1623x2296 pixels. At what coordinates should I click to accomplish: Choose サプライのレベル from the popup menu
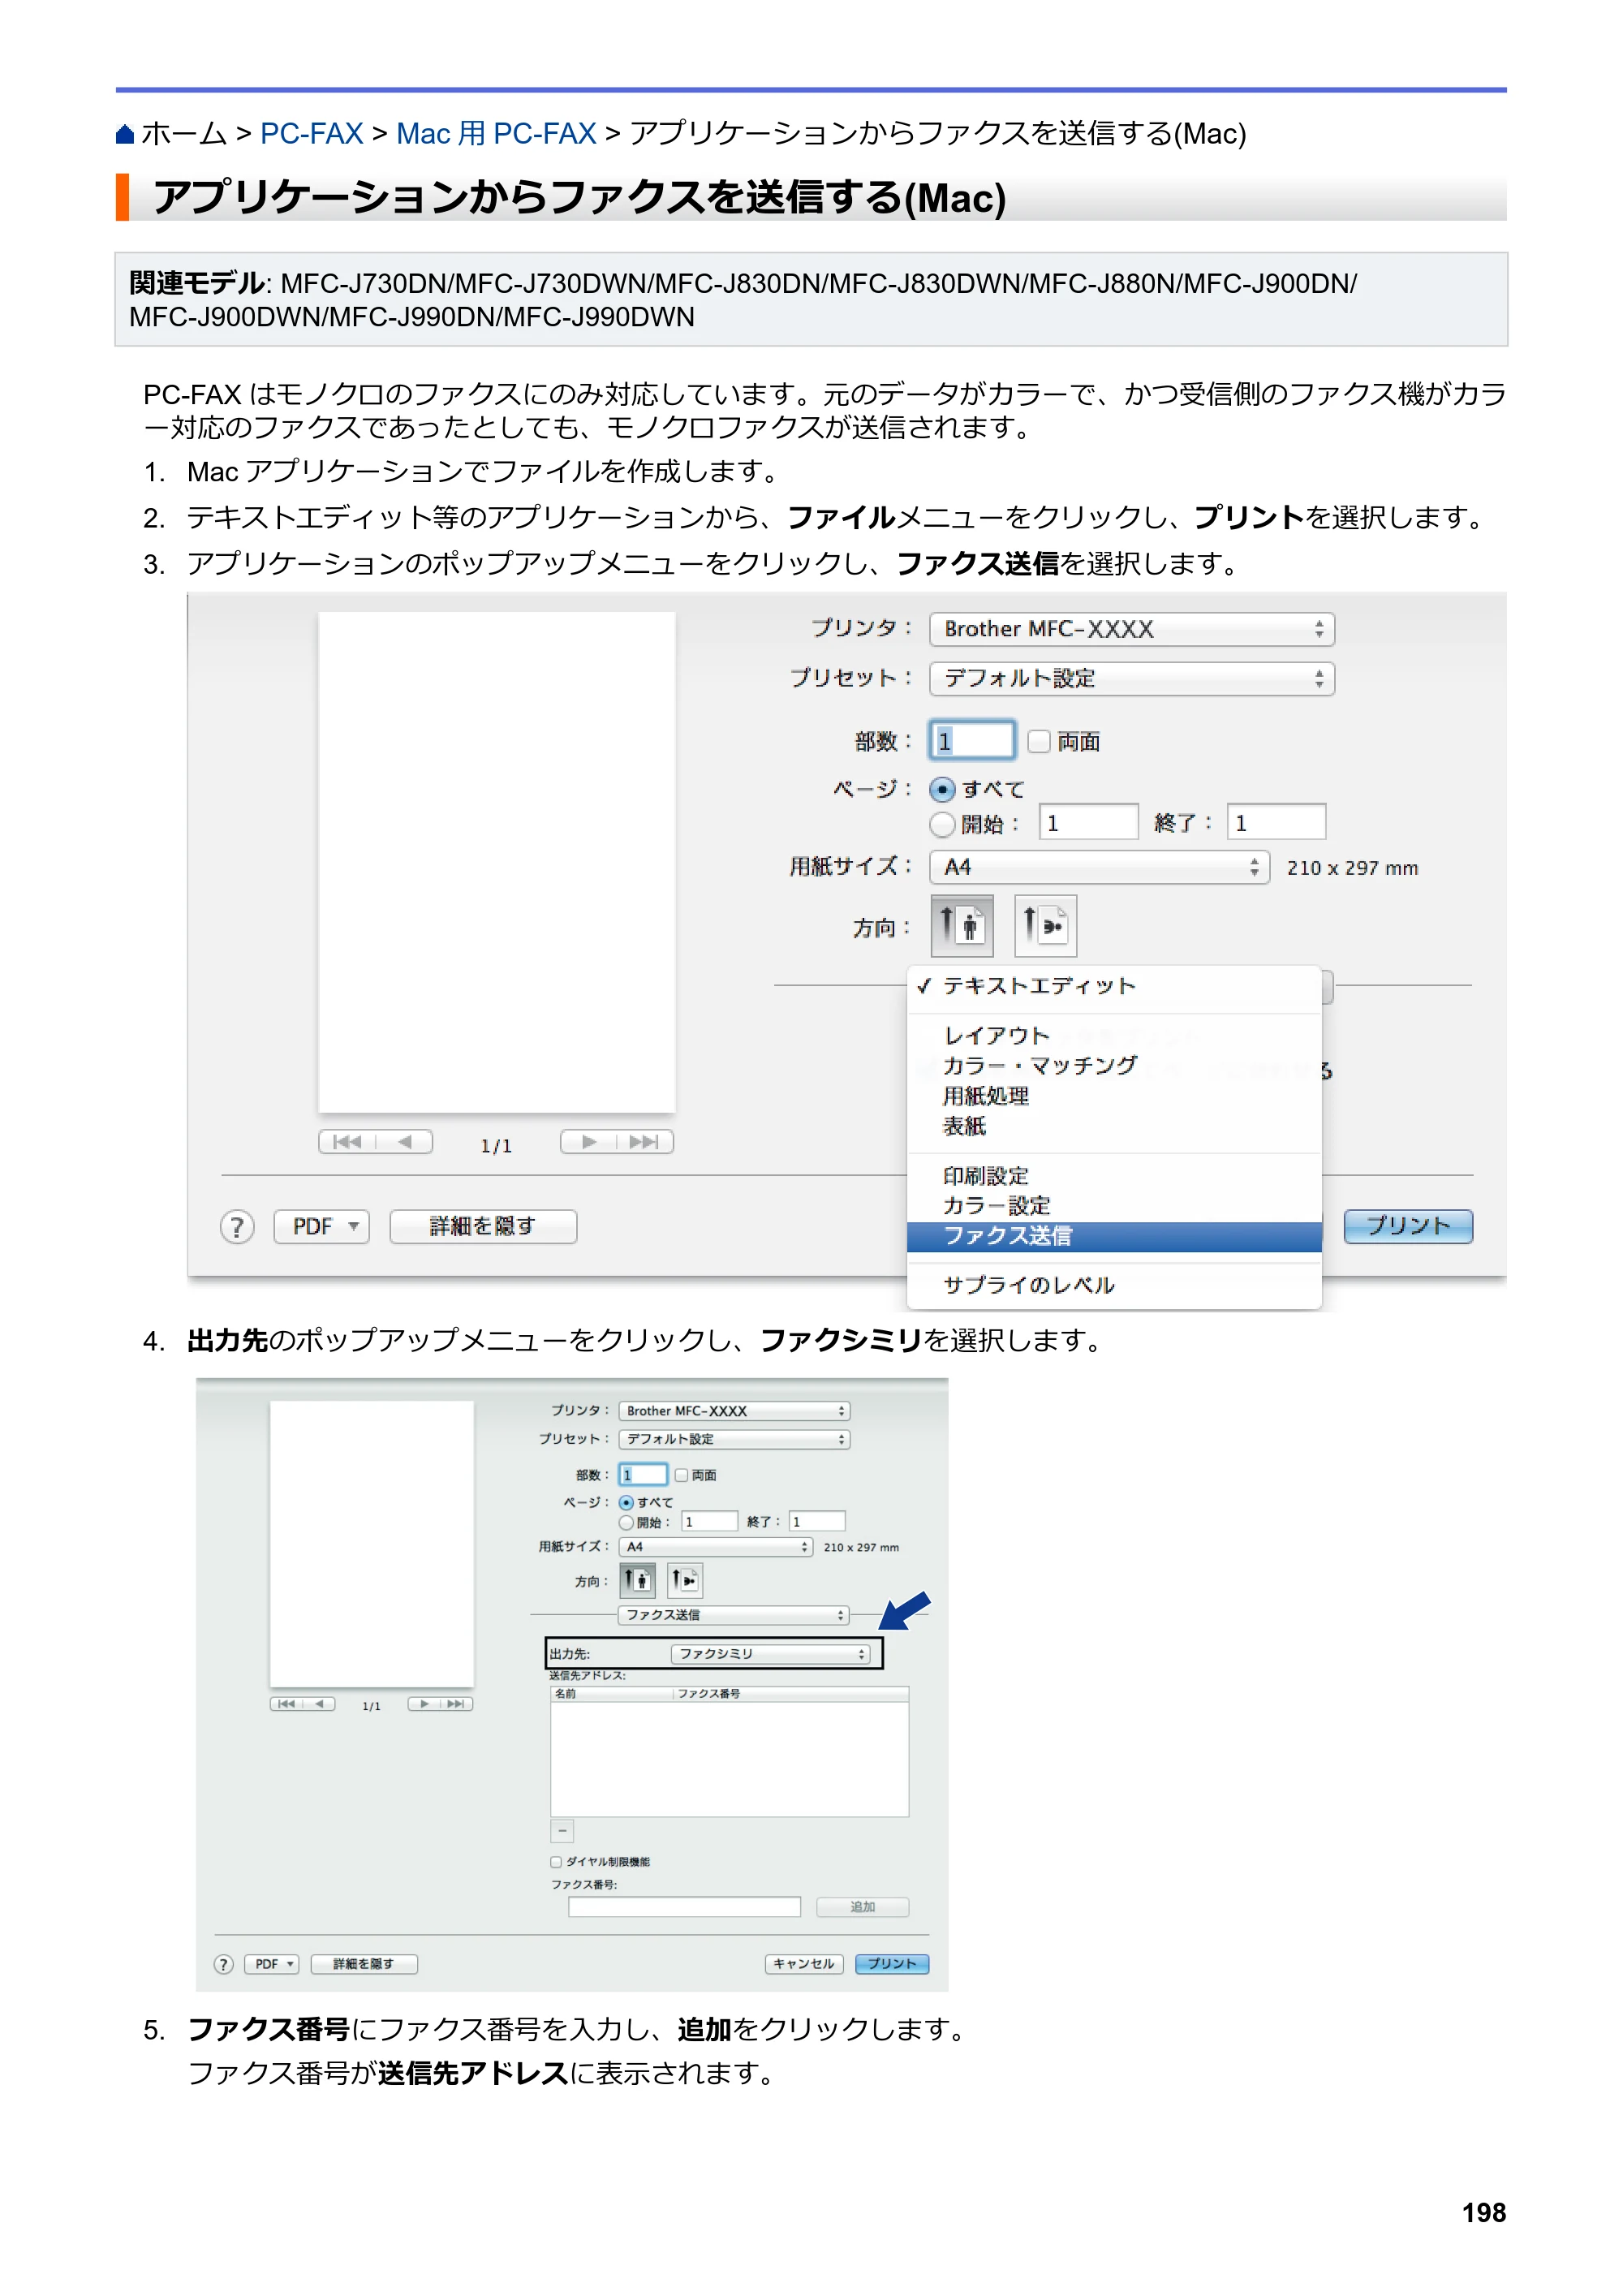(x=1114, y=1285)
